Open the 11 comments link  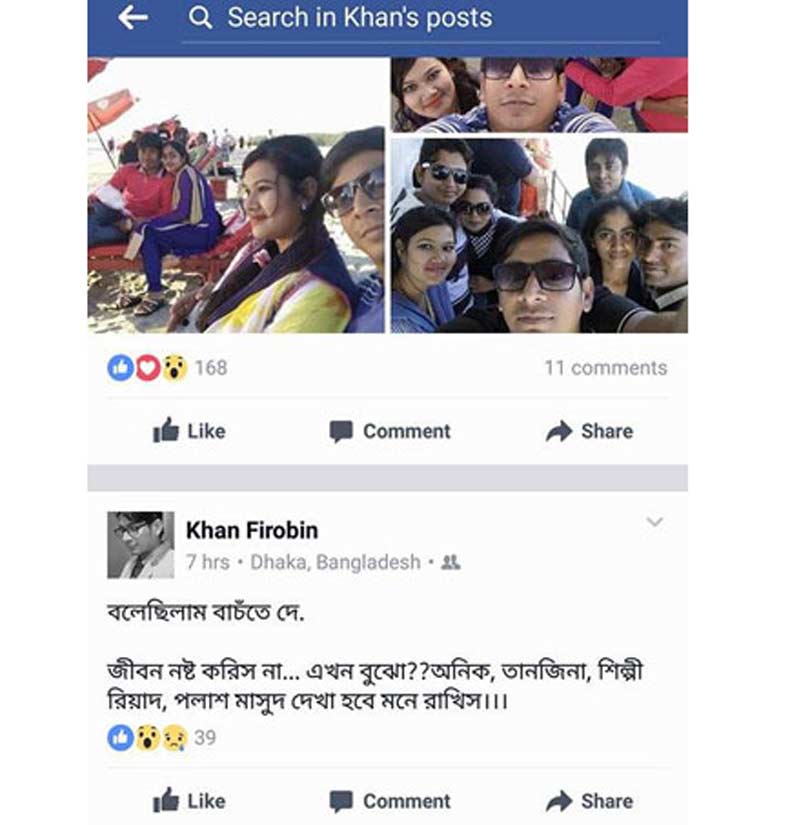(x=605, y=368)
